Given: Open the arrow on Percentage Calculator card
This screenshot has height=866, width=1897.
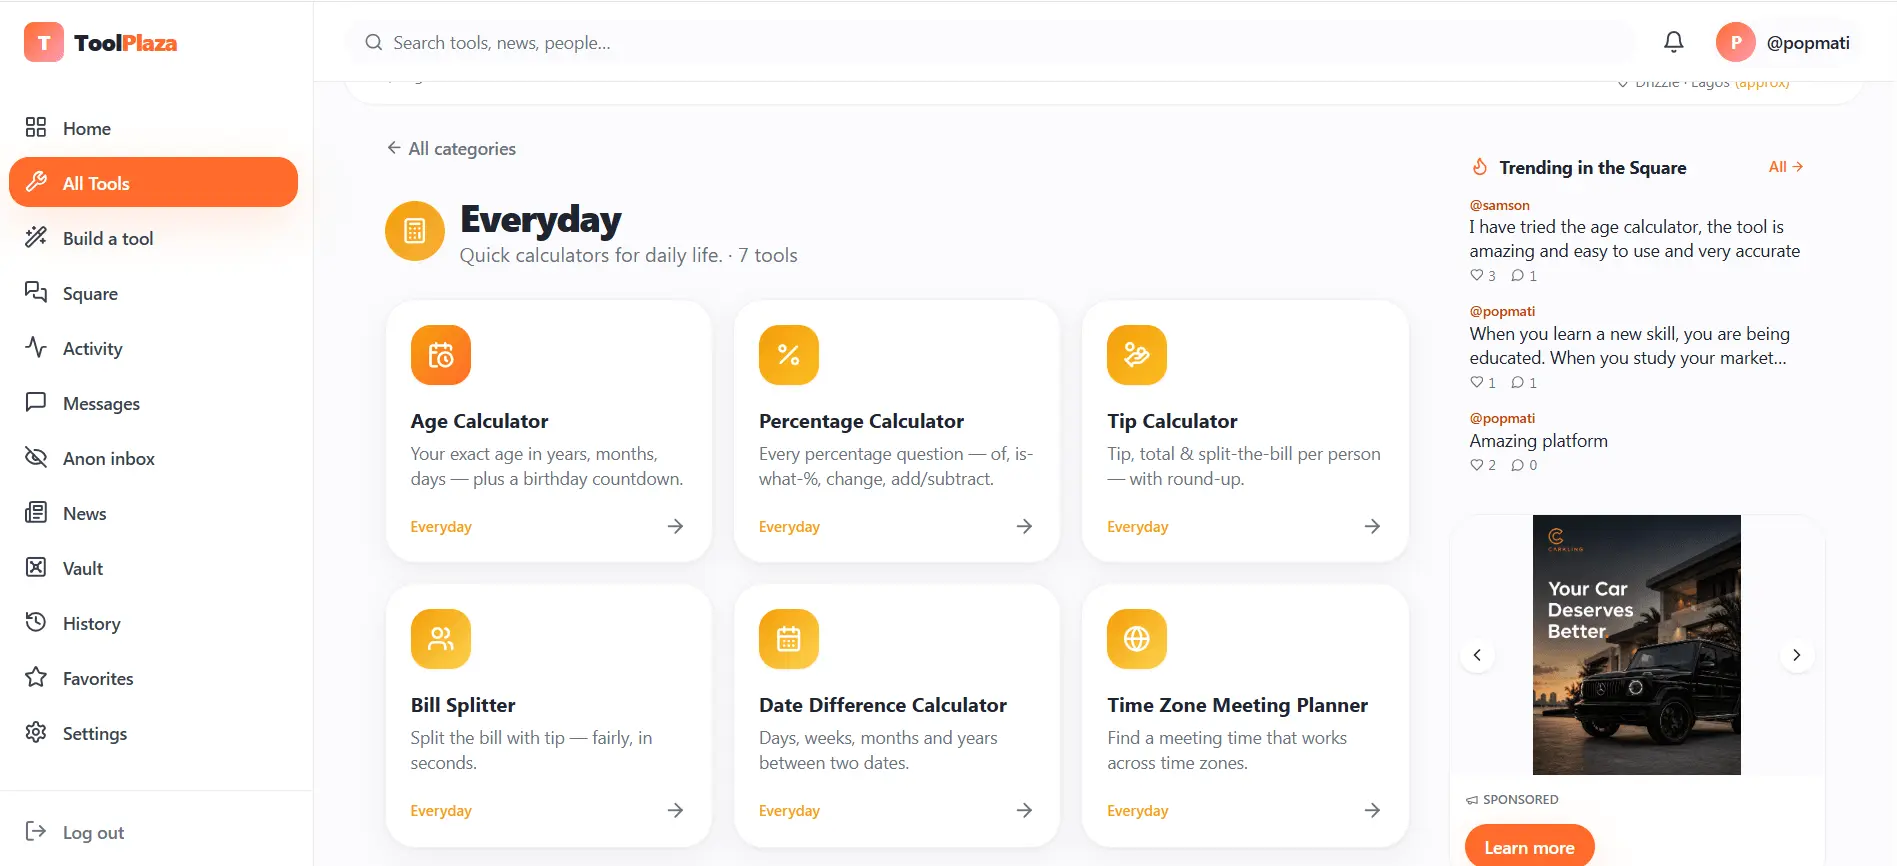Looking at the screenshot, I should click(1024, 526).
